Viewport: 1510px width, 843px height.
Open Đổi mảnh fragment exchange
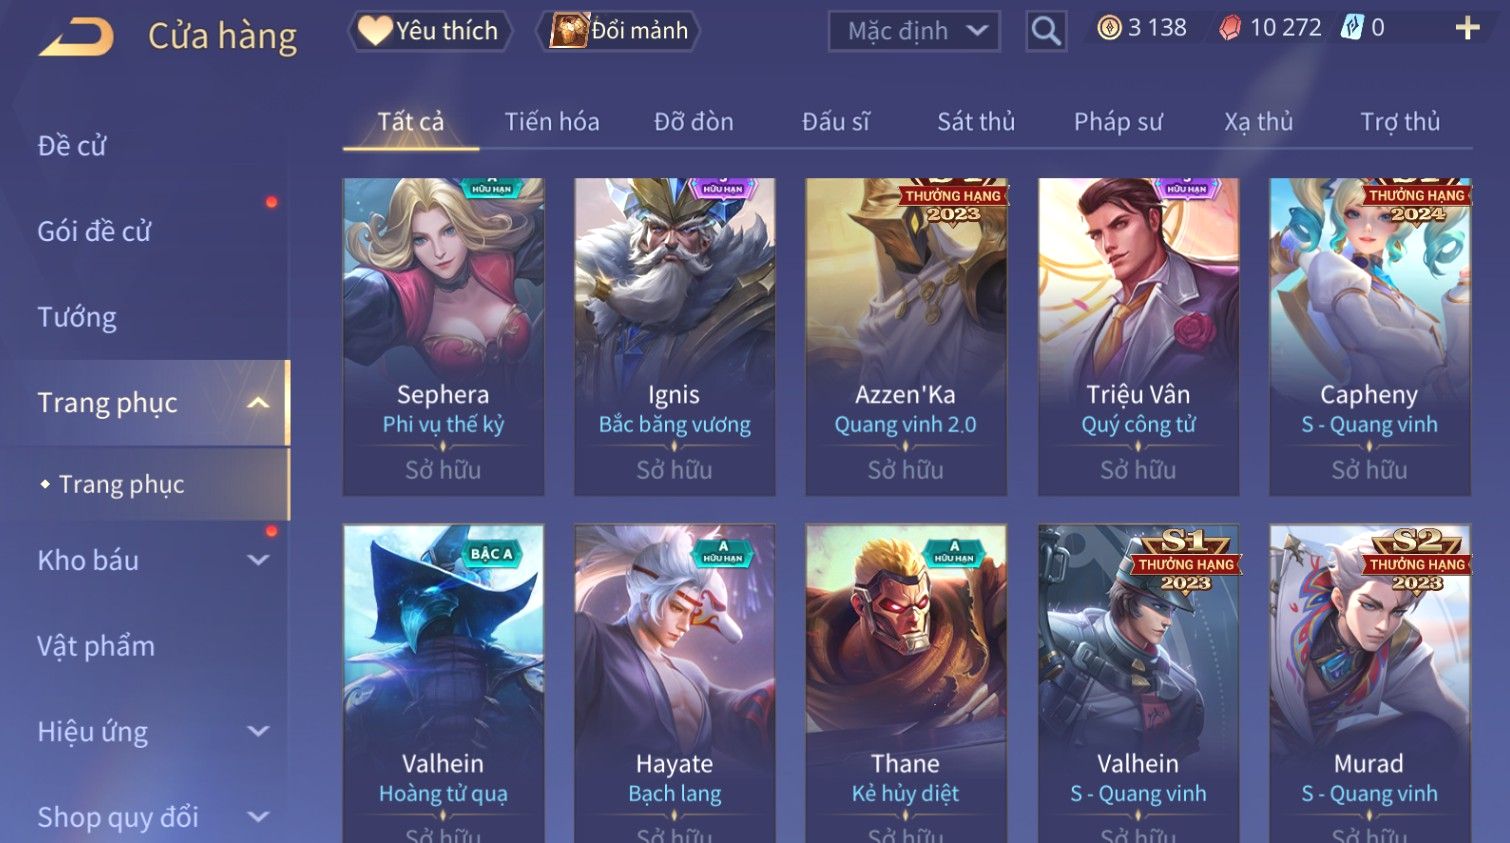pyautogui.click(x=619, y=31)
